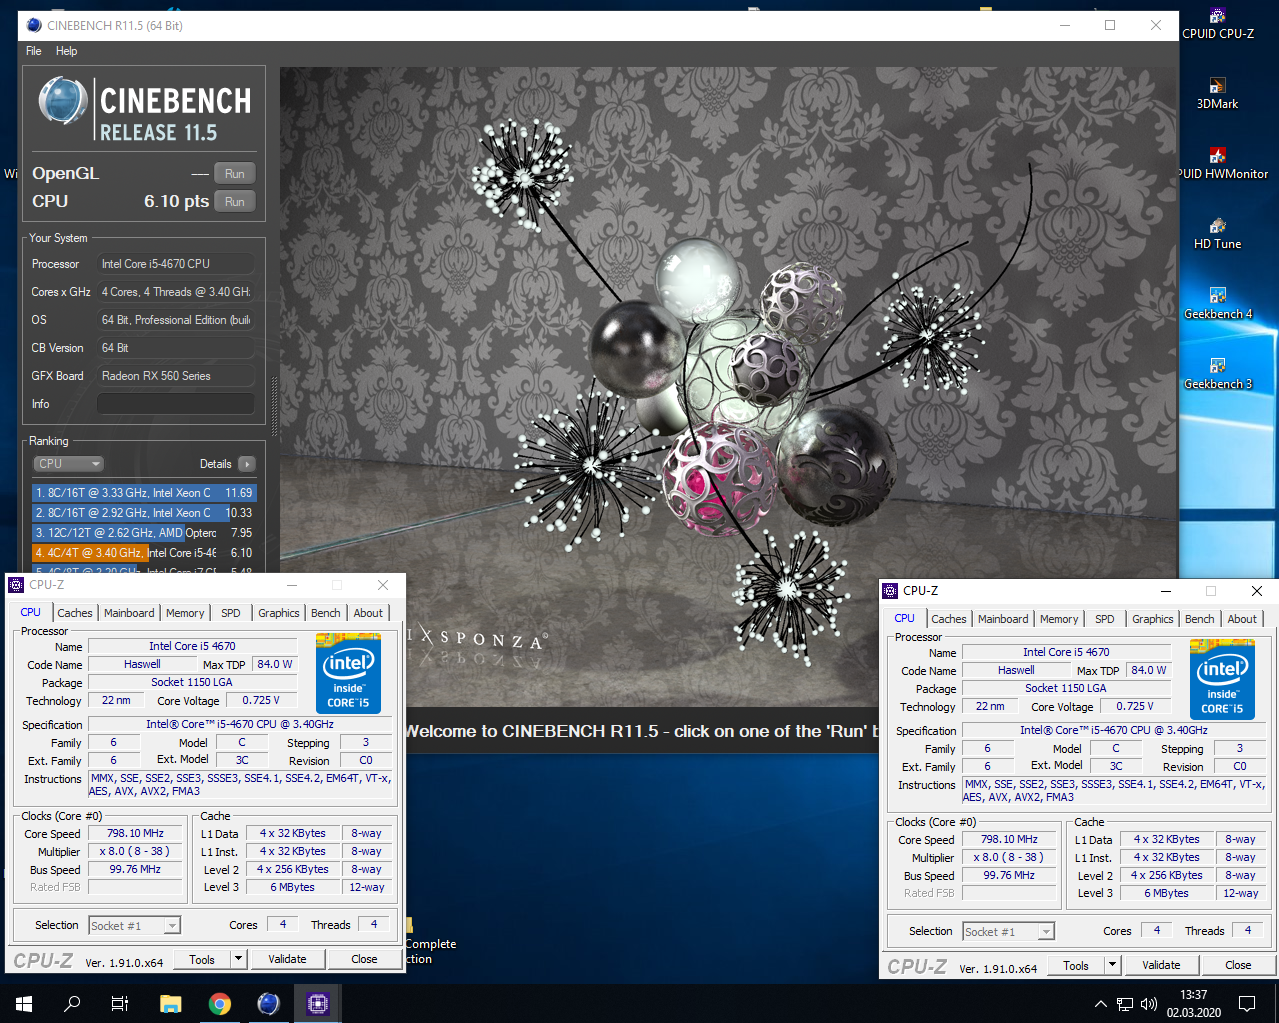Switch to Mainboard tab in left CPU-Z
Viewport: 1279px width, 1023px height.
(x=129, y=613)
